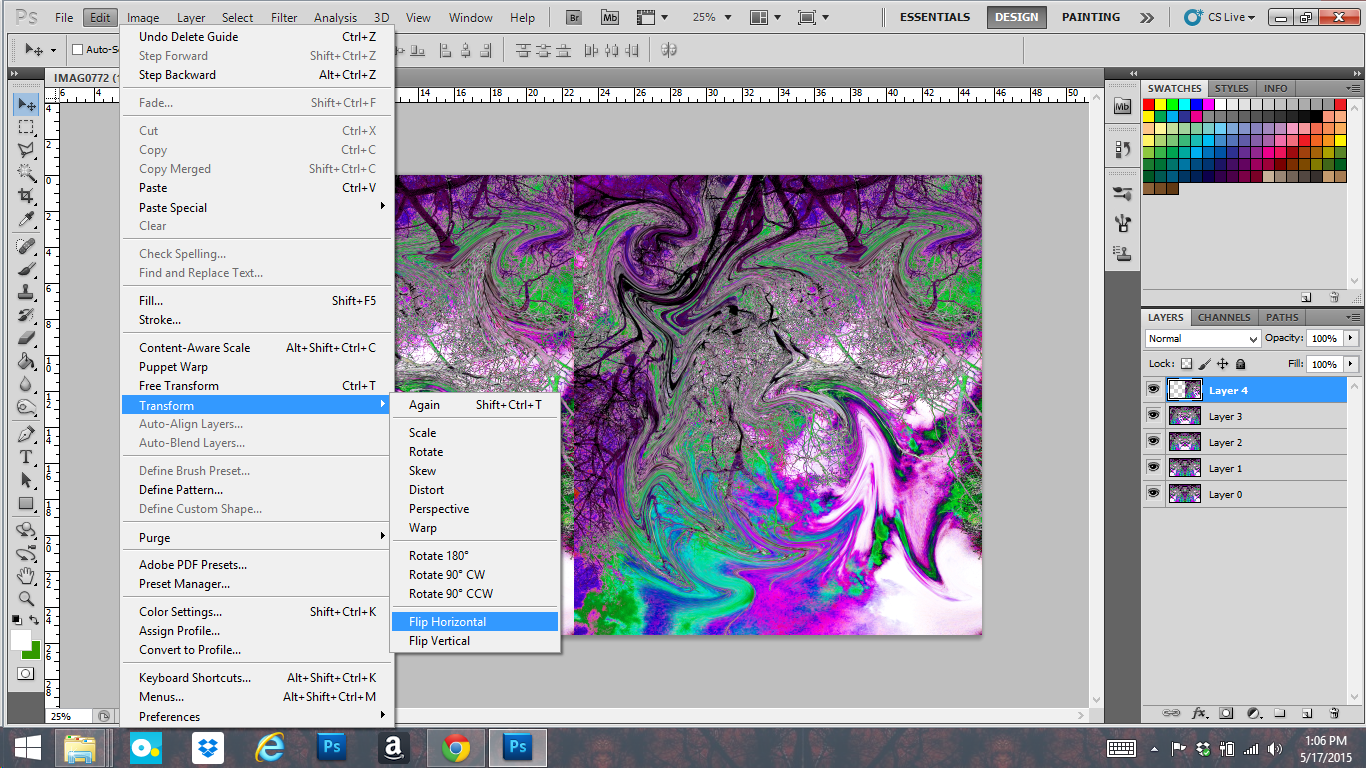Viewport: 1366px width, 768px height.
Task: Open the CS Live menu button
Action: (1218, 17)
